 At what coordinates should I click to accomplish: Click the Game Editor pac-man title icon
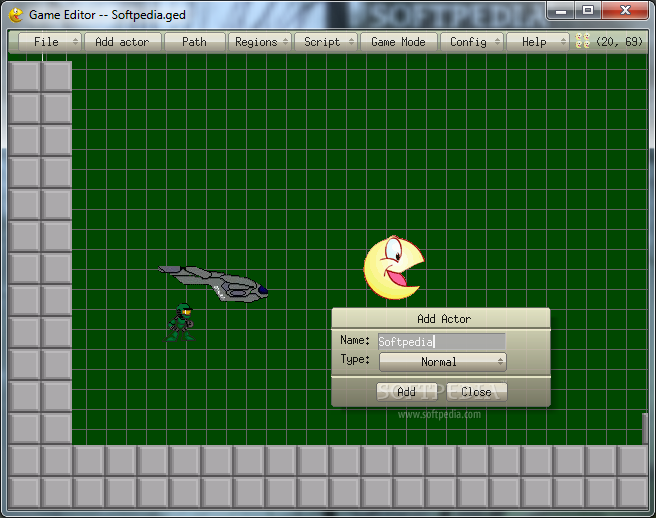(x=16, y=15)
